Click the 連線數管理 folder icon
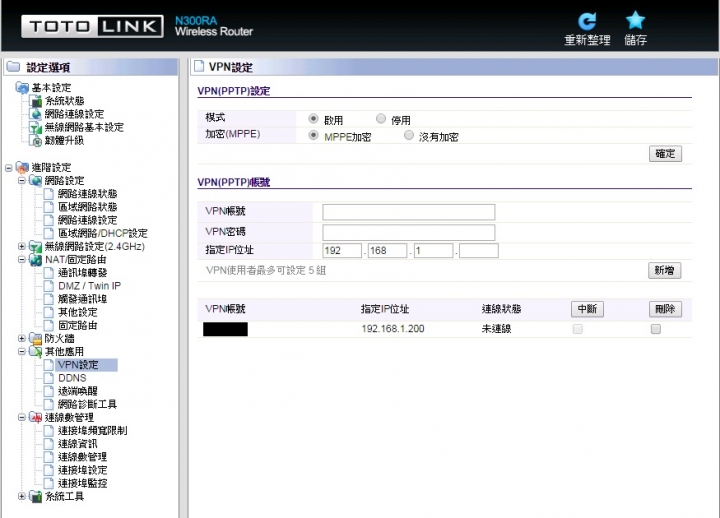The image size is (720, 518). 36,417
